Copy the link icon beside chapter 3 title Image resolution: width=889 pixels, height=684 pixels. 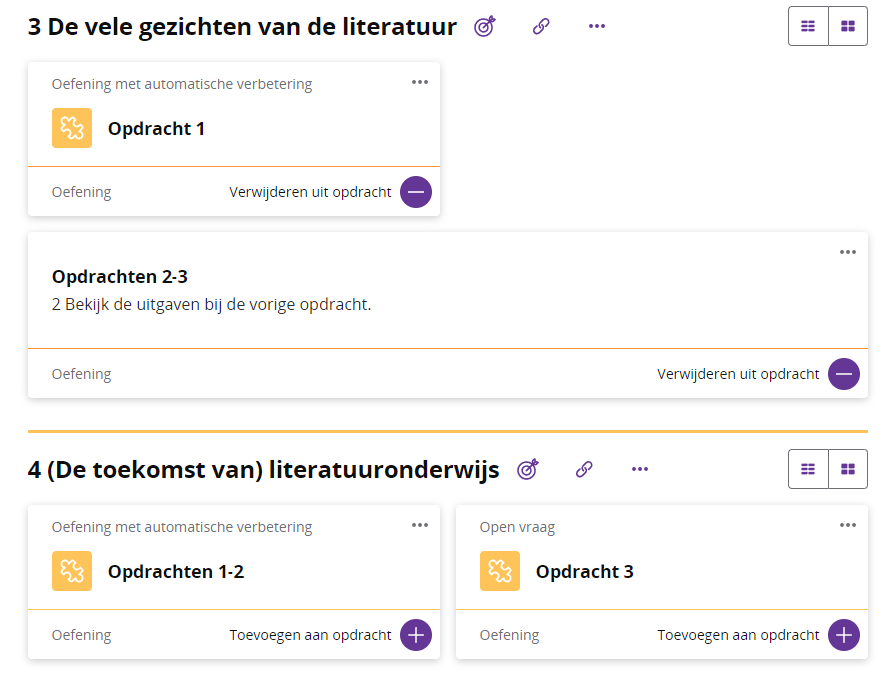point(541,26)
